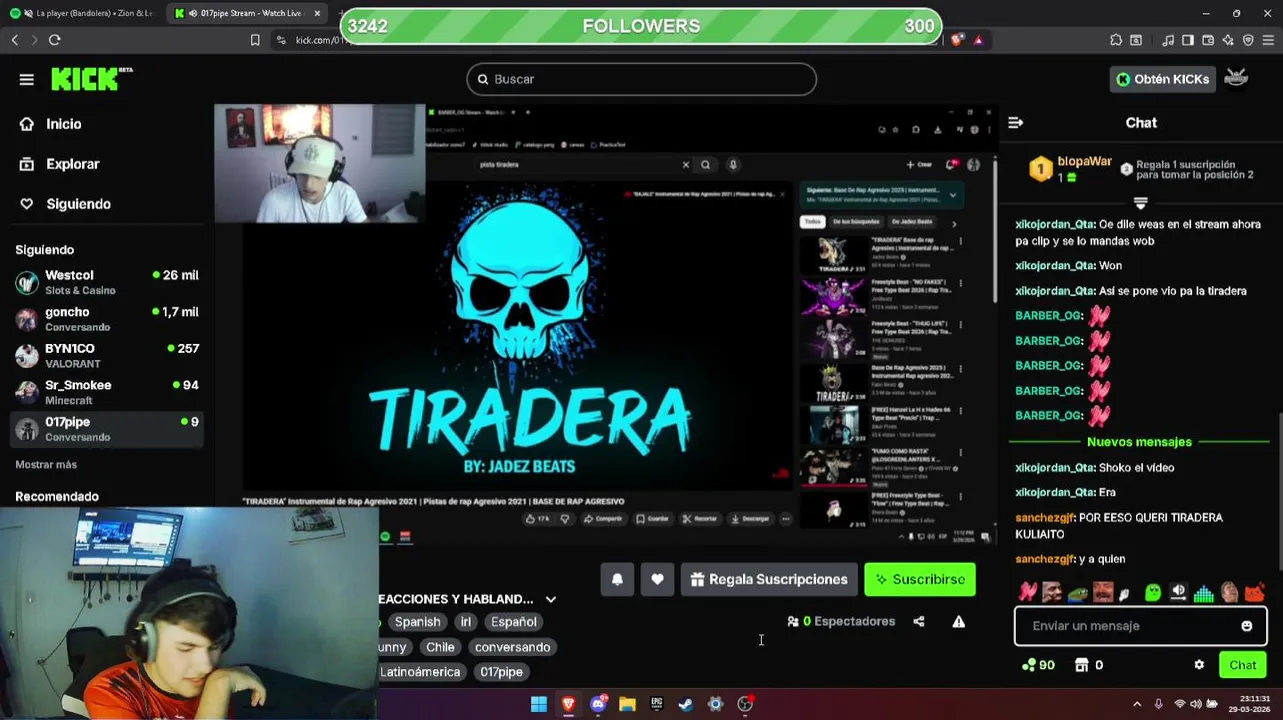Switch to the Spotify La player browser tab

(x=80, y=13)
